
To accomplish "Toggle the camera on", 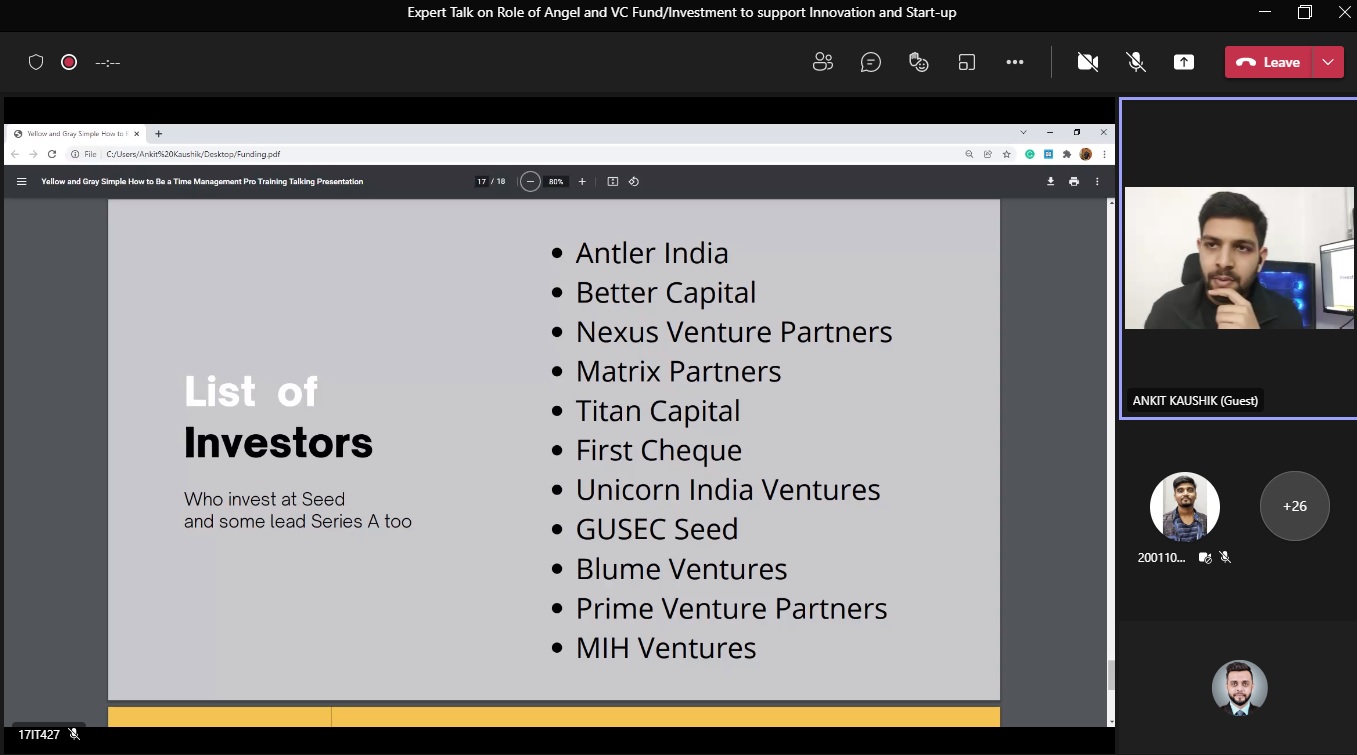I will [1088, 62].
